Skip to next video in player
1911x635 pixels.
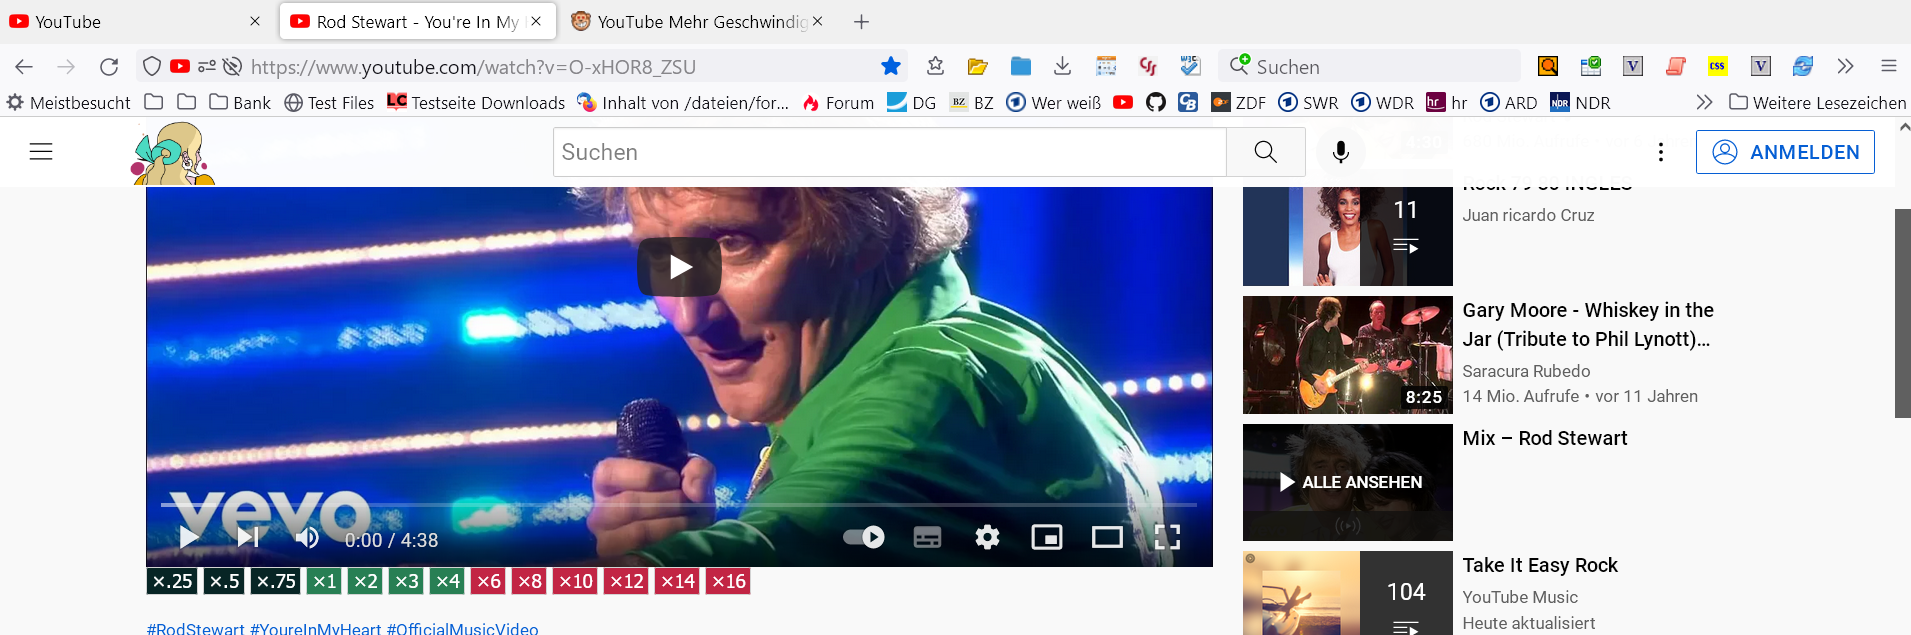click(248, 538)
